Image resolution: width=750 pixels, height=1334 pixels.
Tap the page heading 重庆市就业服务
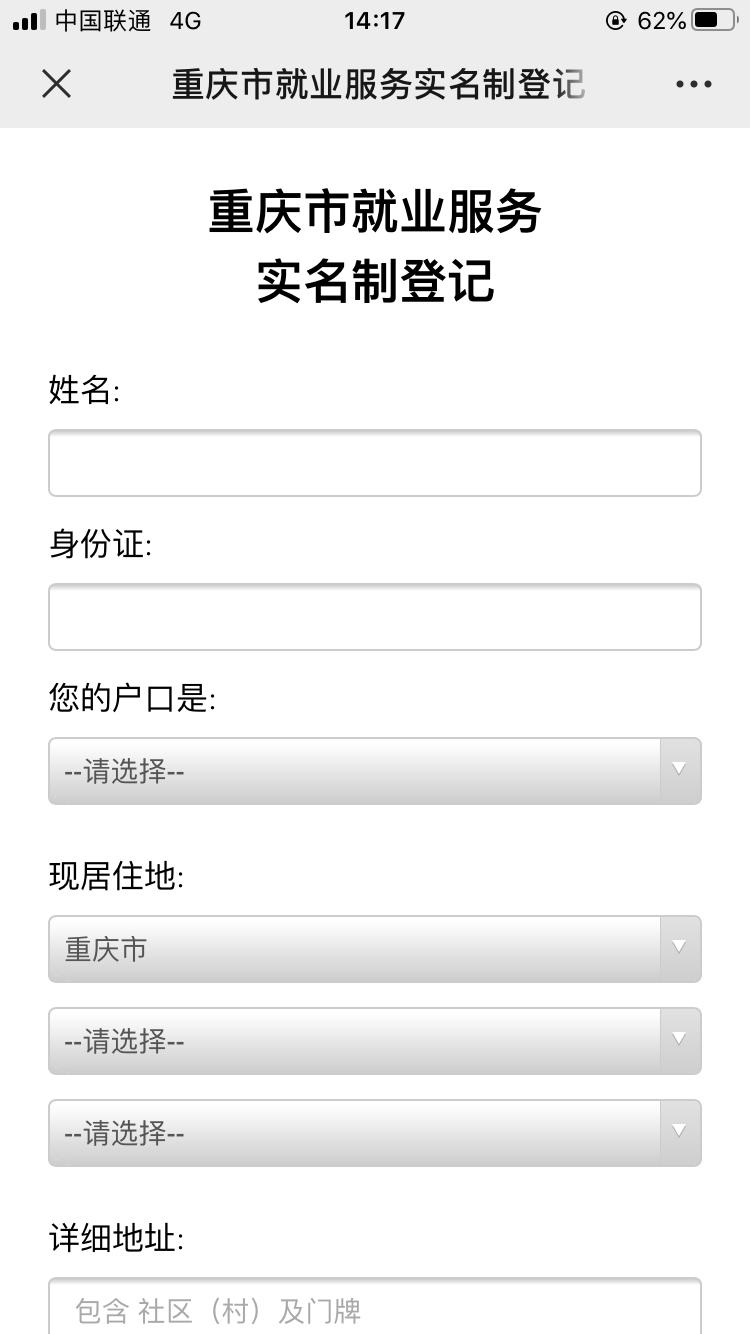(375, 212)
